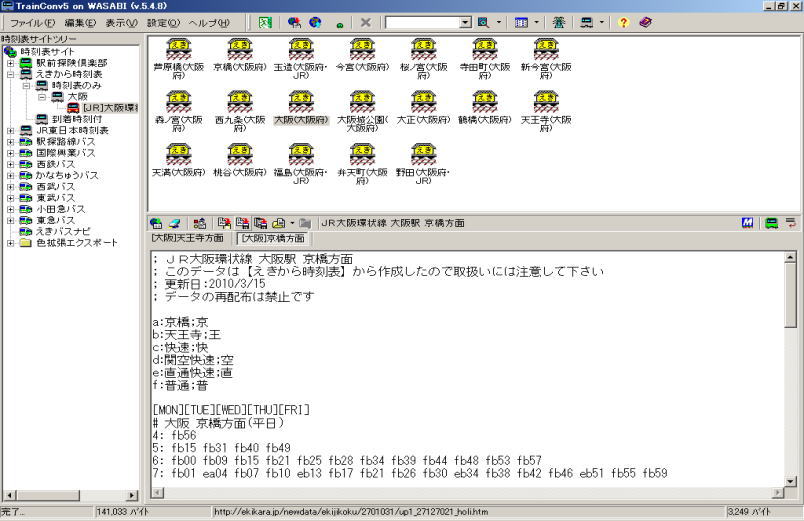Click the scanner-like icon in lower toolbar

[175, 223]
